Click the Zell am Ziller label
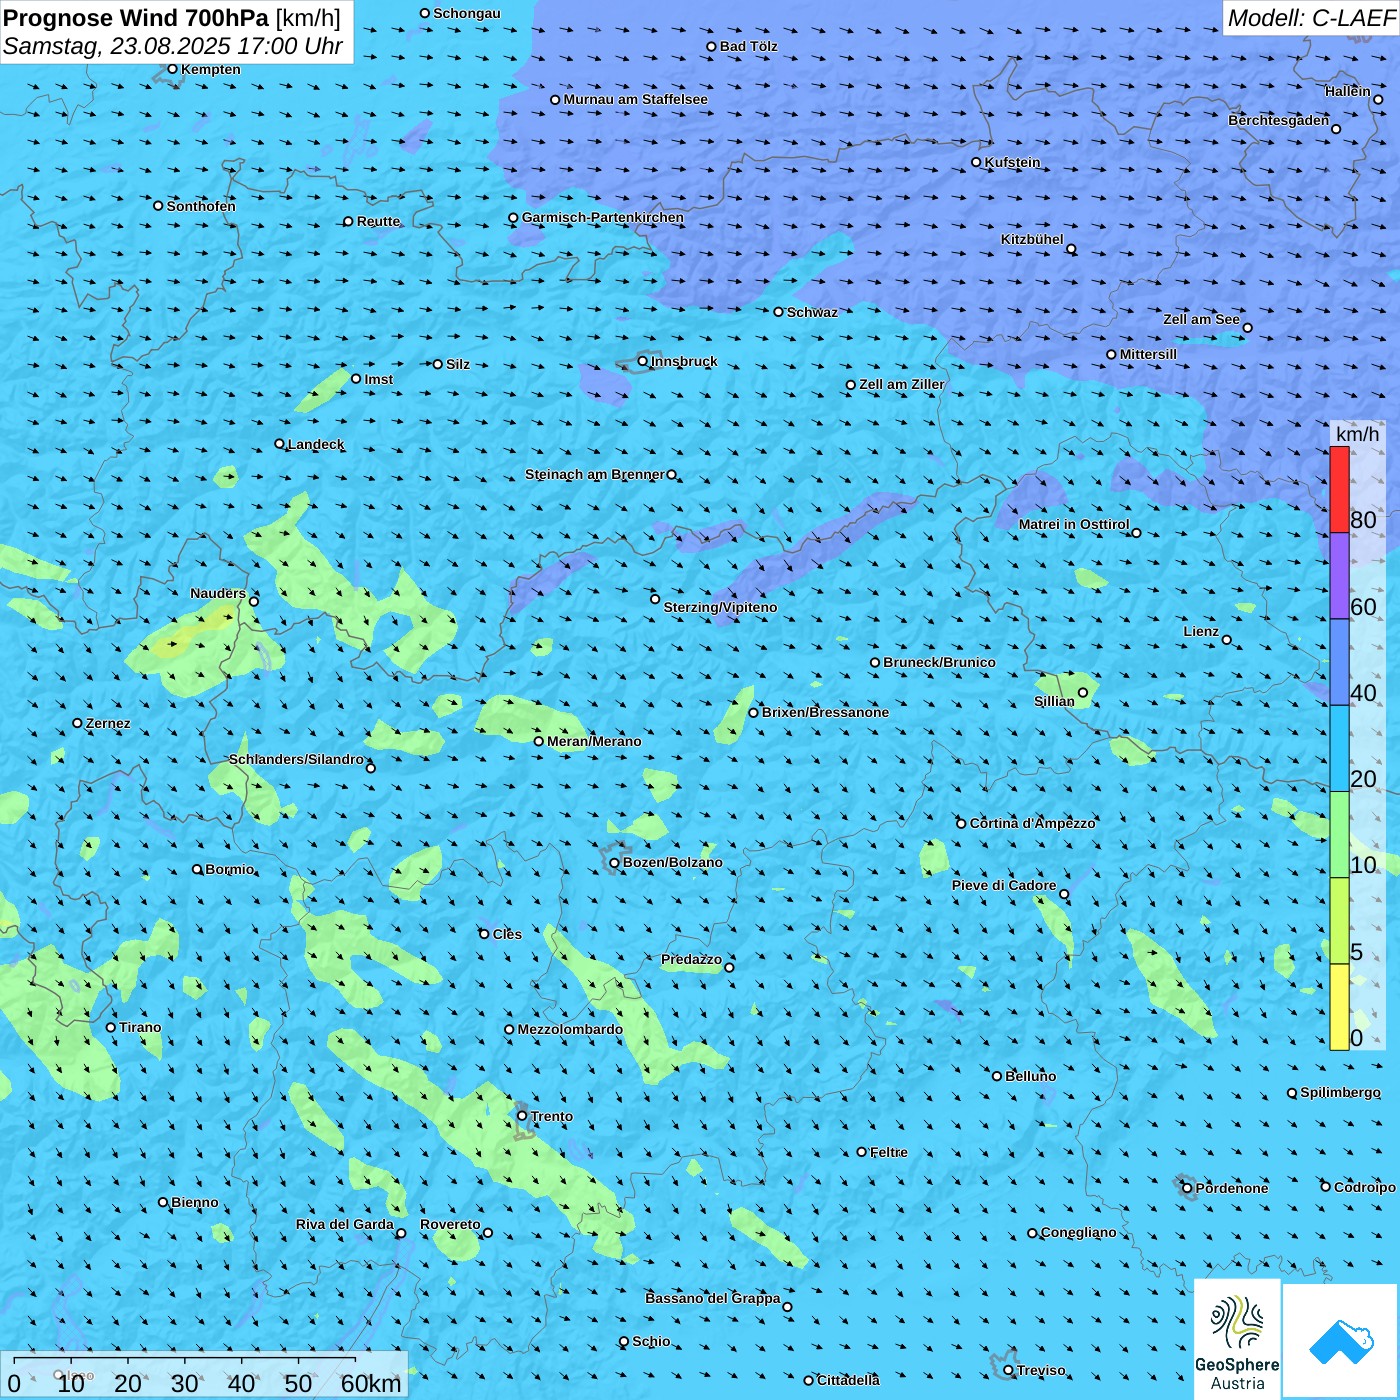This screenshot has height=1400, width=1400. click(x=902, y=384)
